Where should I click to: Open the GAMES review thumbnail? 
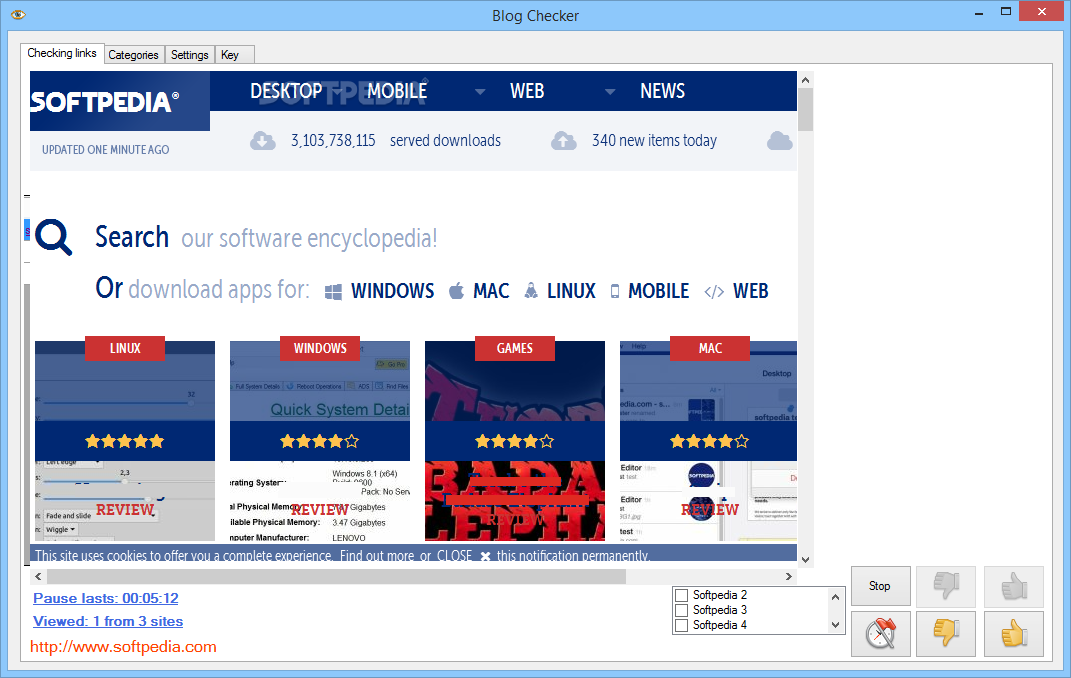coord(514,440)
